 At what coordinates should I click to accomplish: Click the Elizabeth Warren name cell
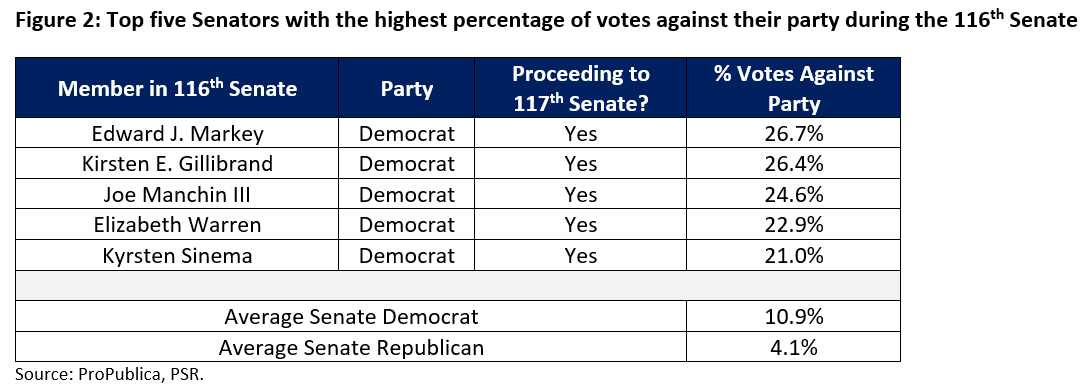pyautogui.click(x=178, y=225)
